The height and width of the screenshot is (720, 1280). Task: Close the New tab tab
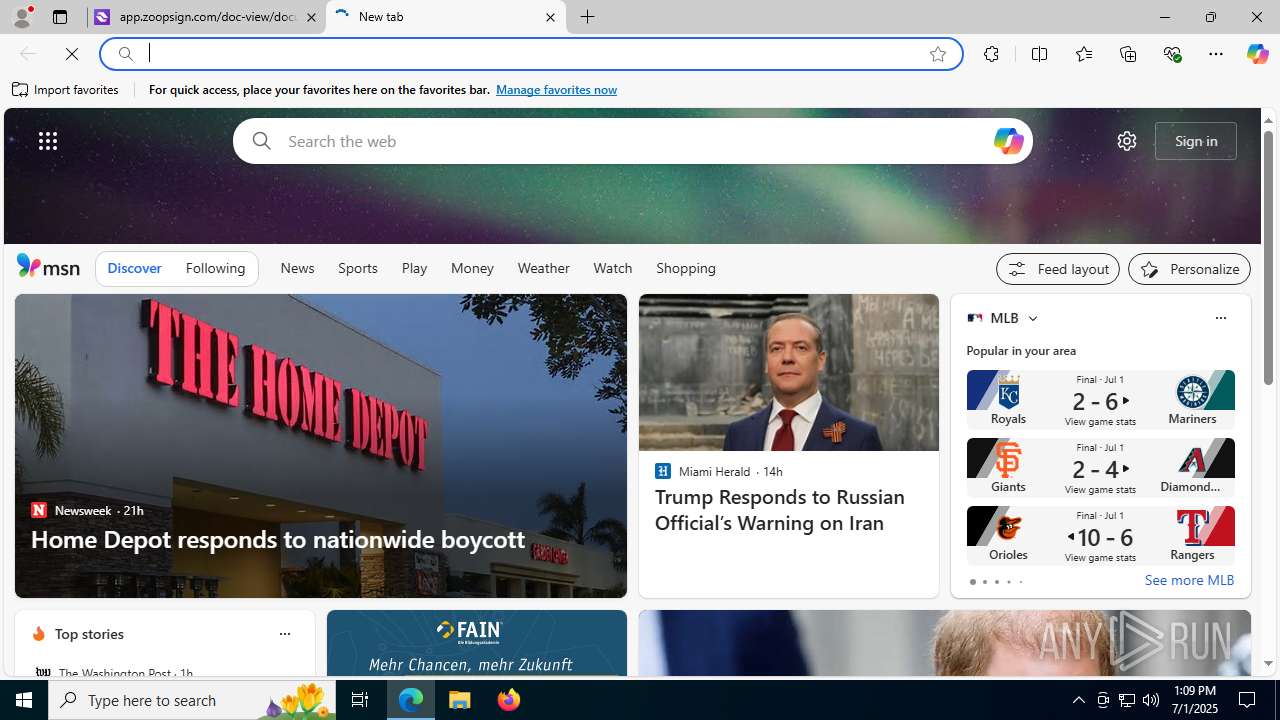pyautogui.click(x=550, y=17)
